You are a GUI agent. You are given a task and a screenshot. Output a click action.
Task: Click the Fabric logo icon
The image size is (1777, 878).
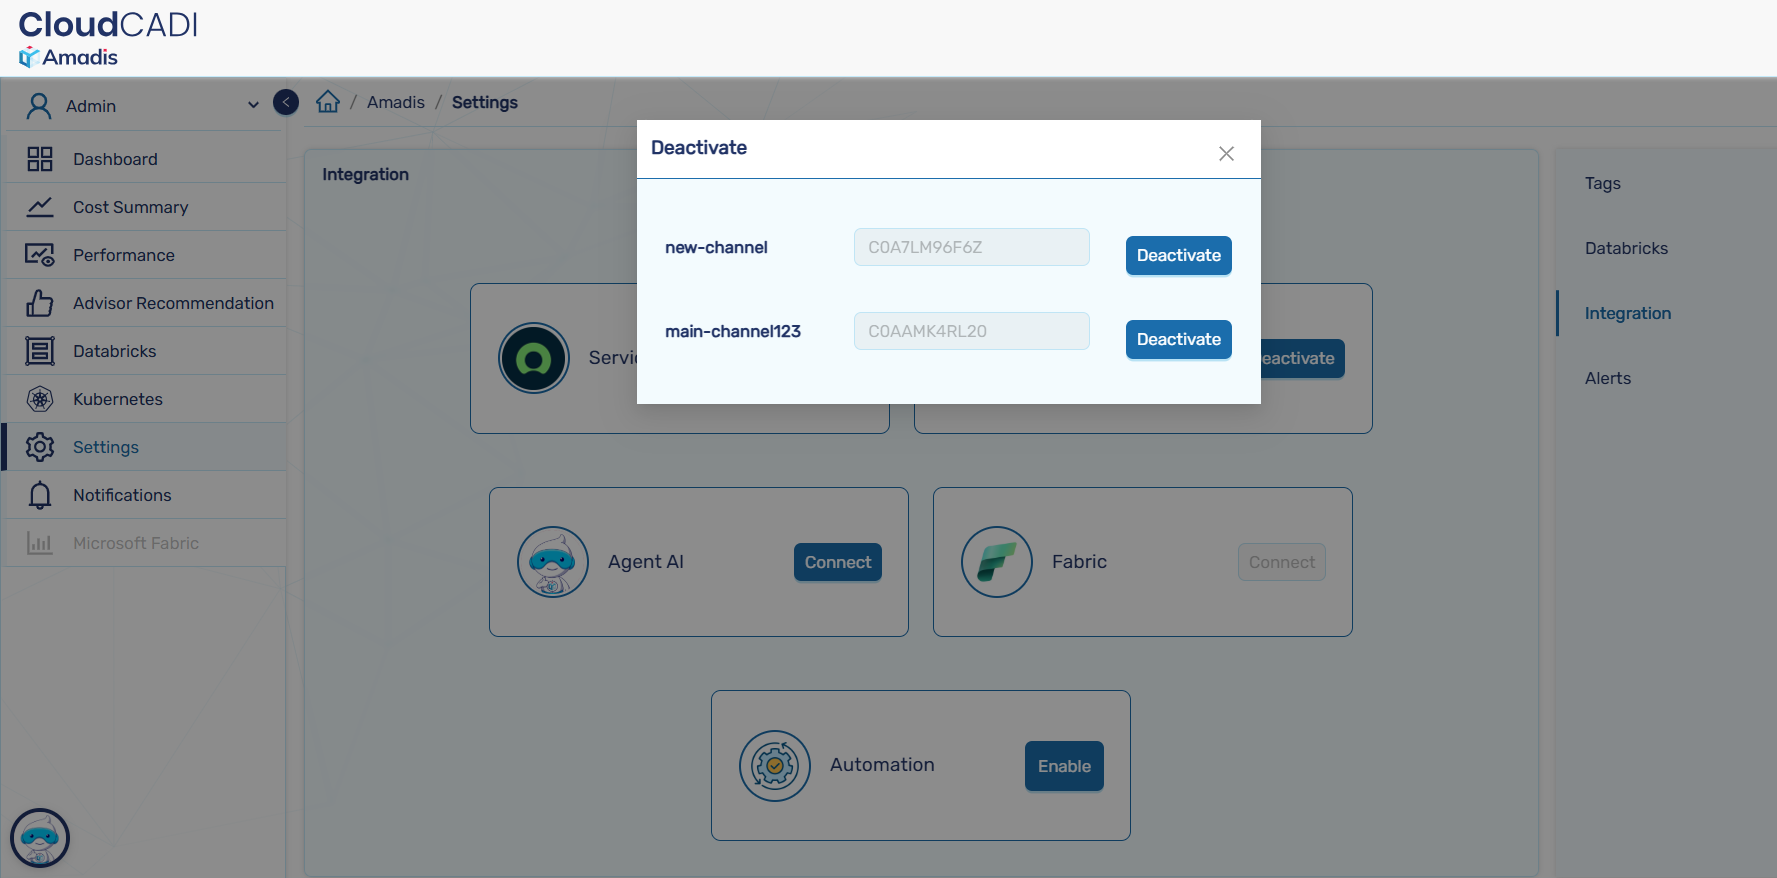[996, 562]
